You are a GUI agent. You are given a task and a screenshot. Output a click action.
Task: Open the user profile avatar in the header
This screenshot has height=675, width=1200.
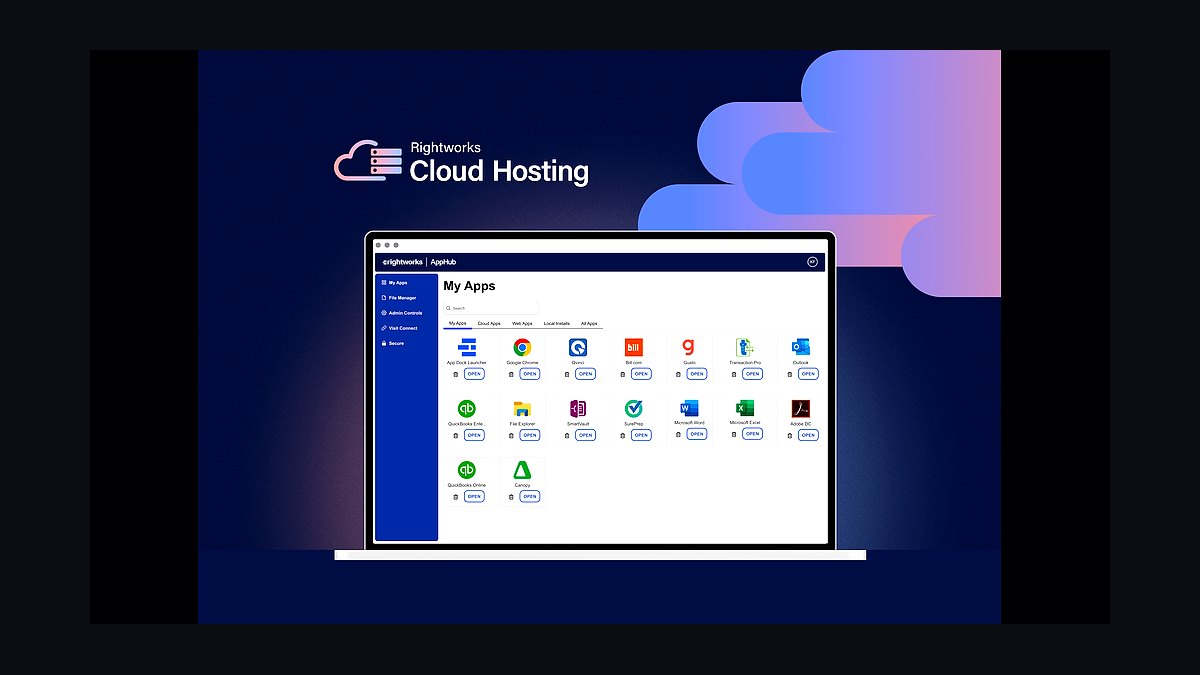coord(813,262)
